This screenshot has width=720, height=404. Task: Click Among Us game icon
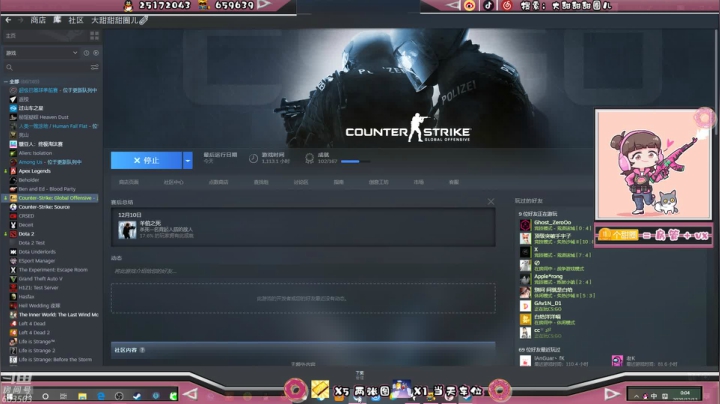(13, 162)
